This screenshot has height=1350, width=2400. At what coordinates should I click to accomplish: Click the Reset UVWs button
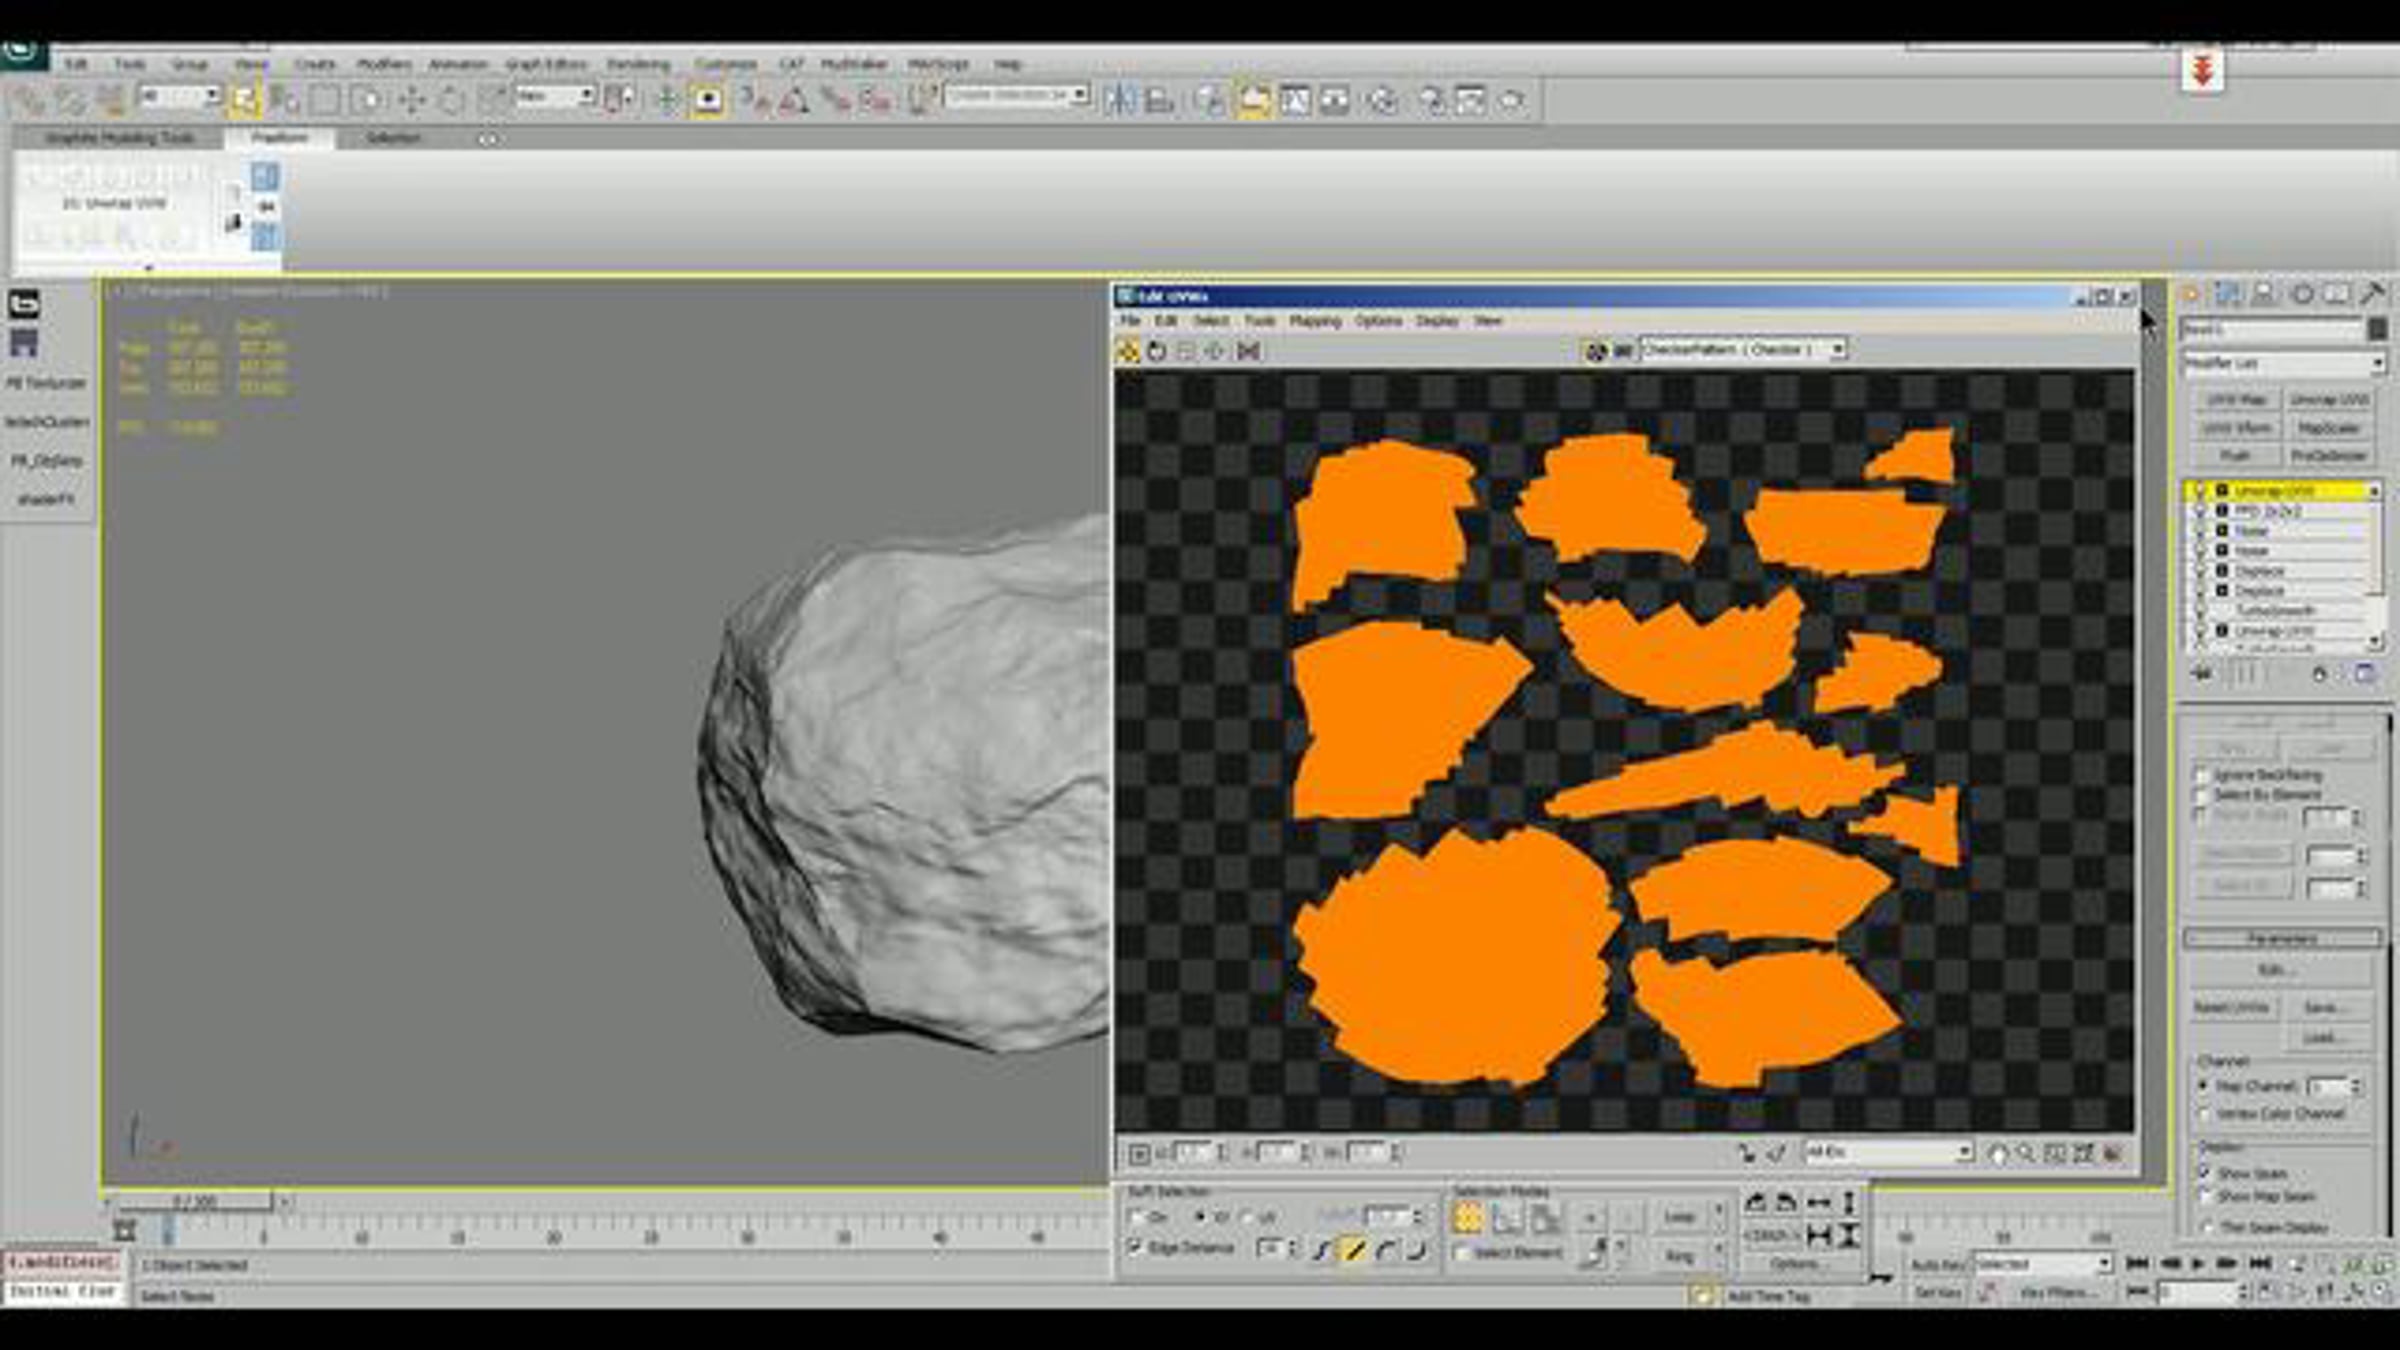(x=2231, y=1007)
